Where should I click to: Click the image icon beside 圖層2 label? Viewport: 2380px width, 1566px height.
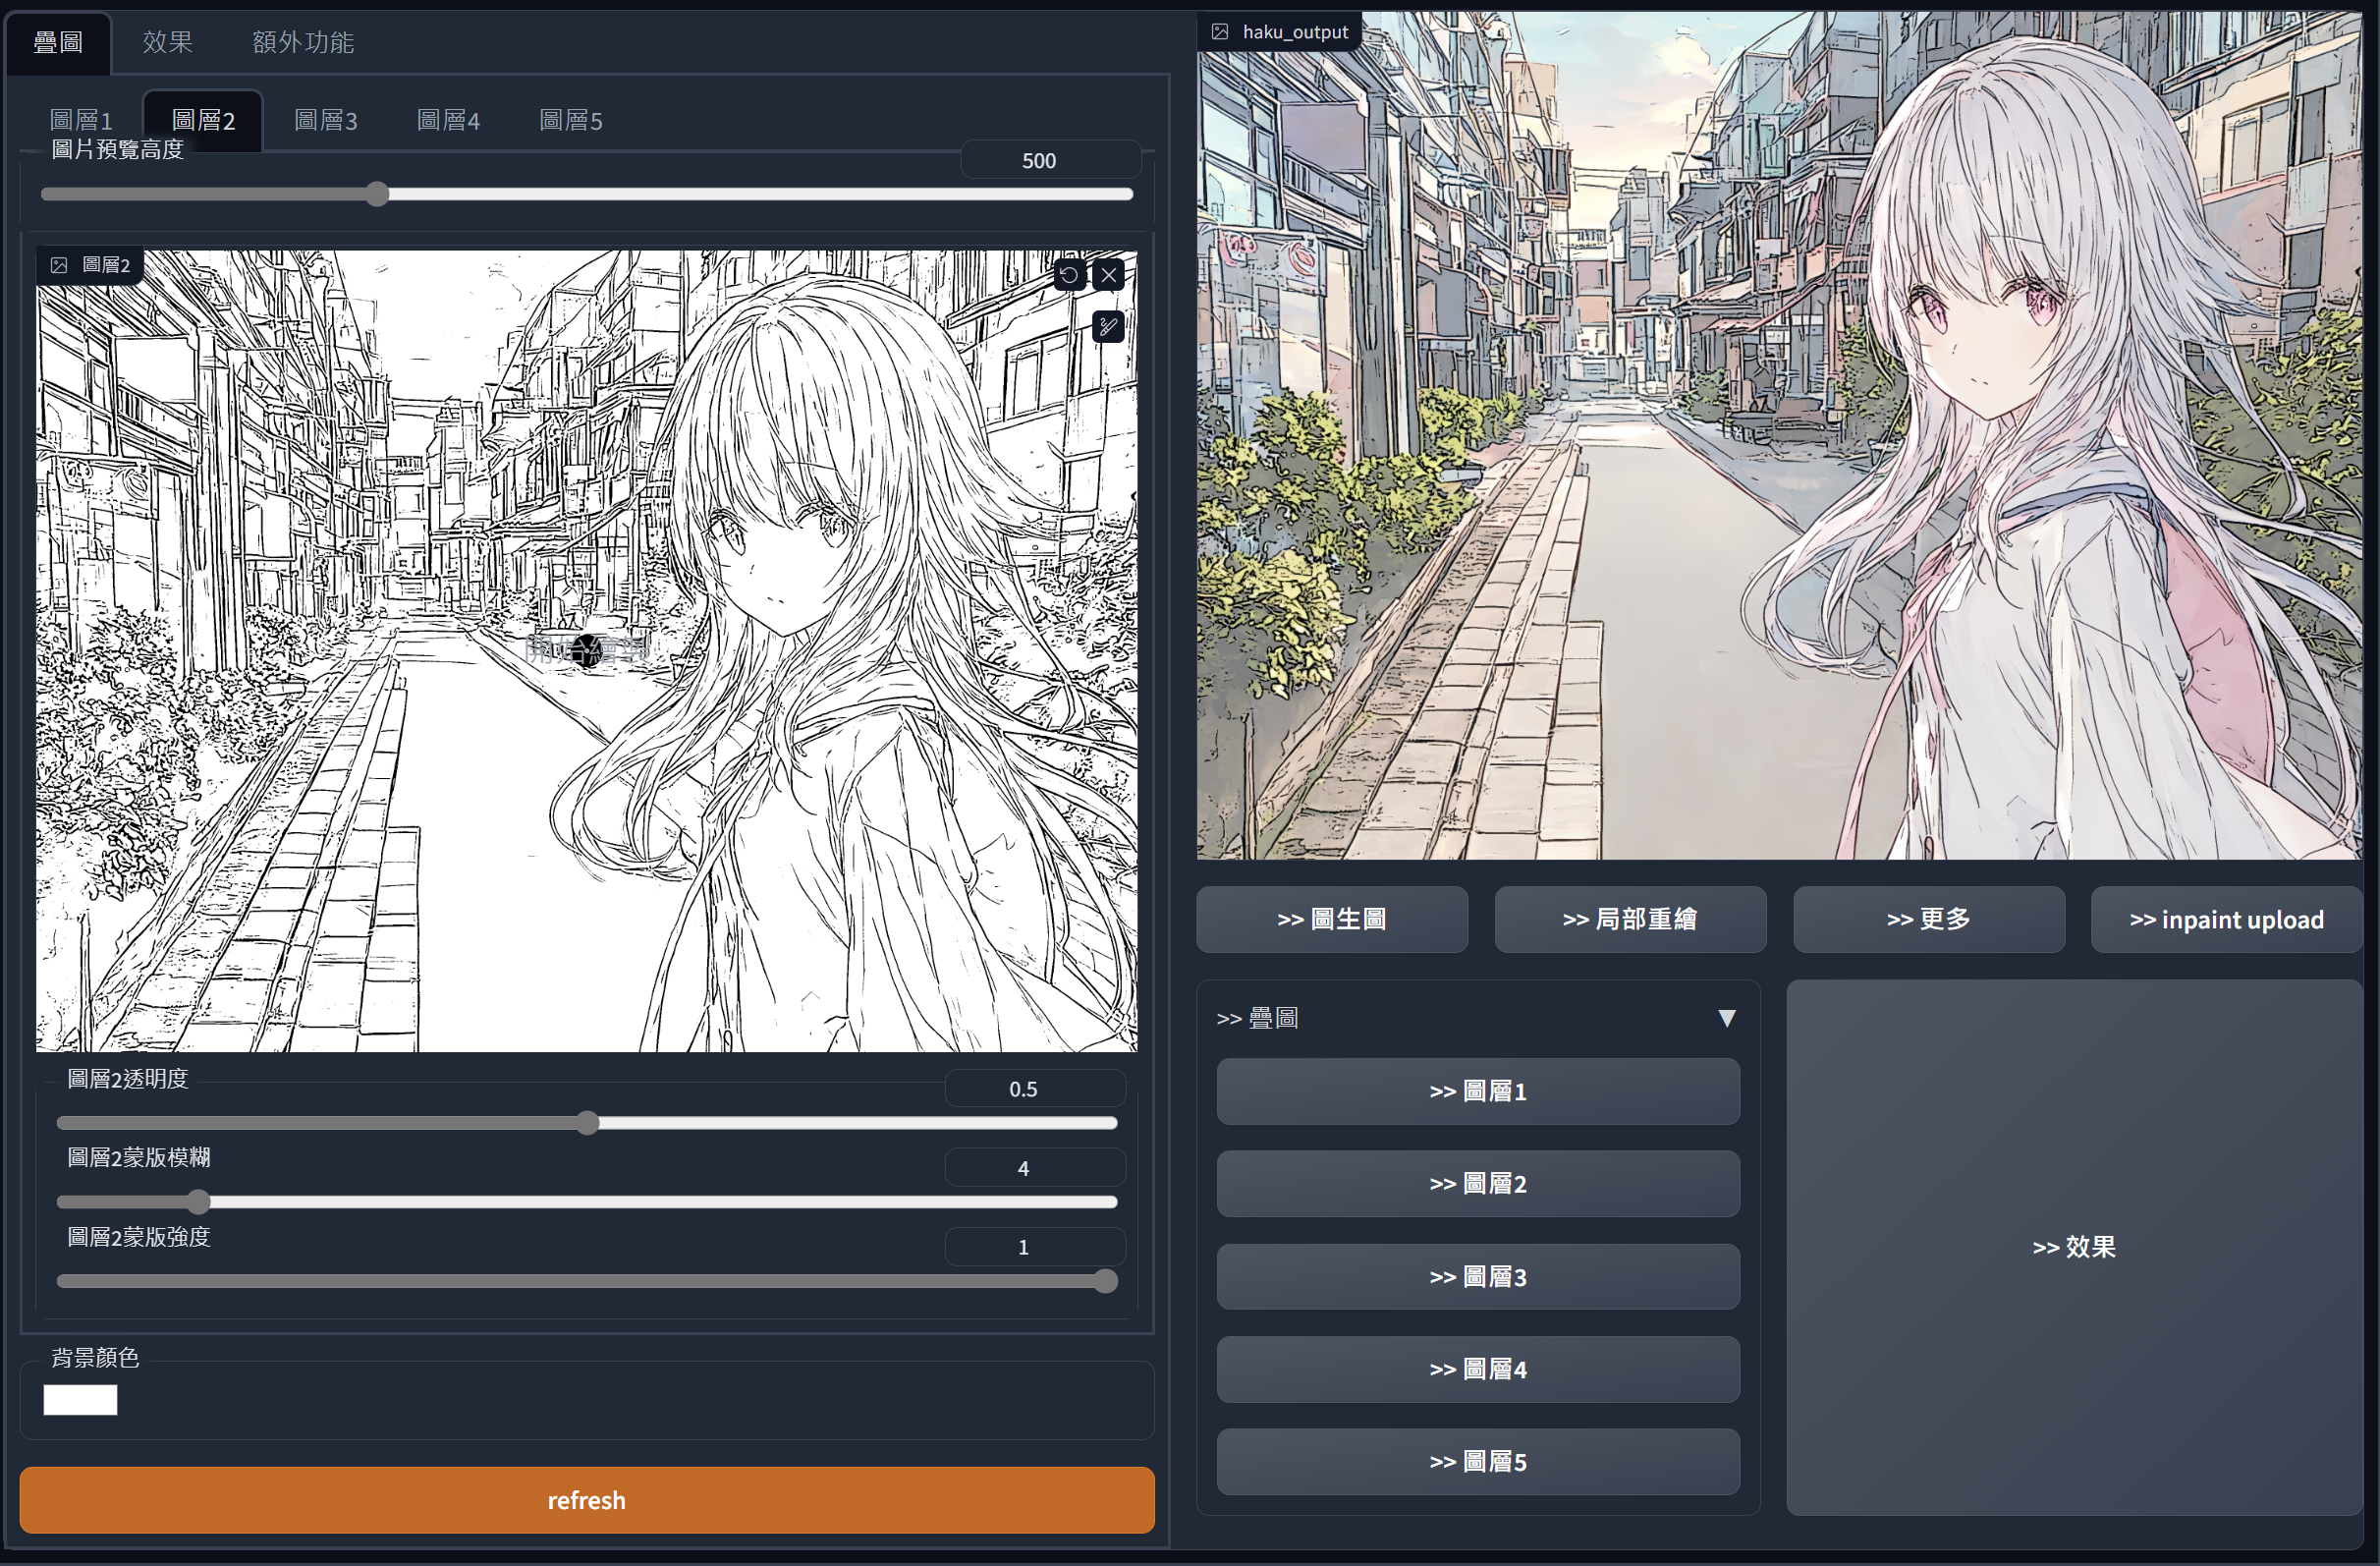tap(59, 265)
